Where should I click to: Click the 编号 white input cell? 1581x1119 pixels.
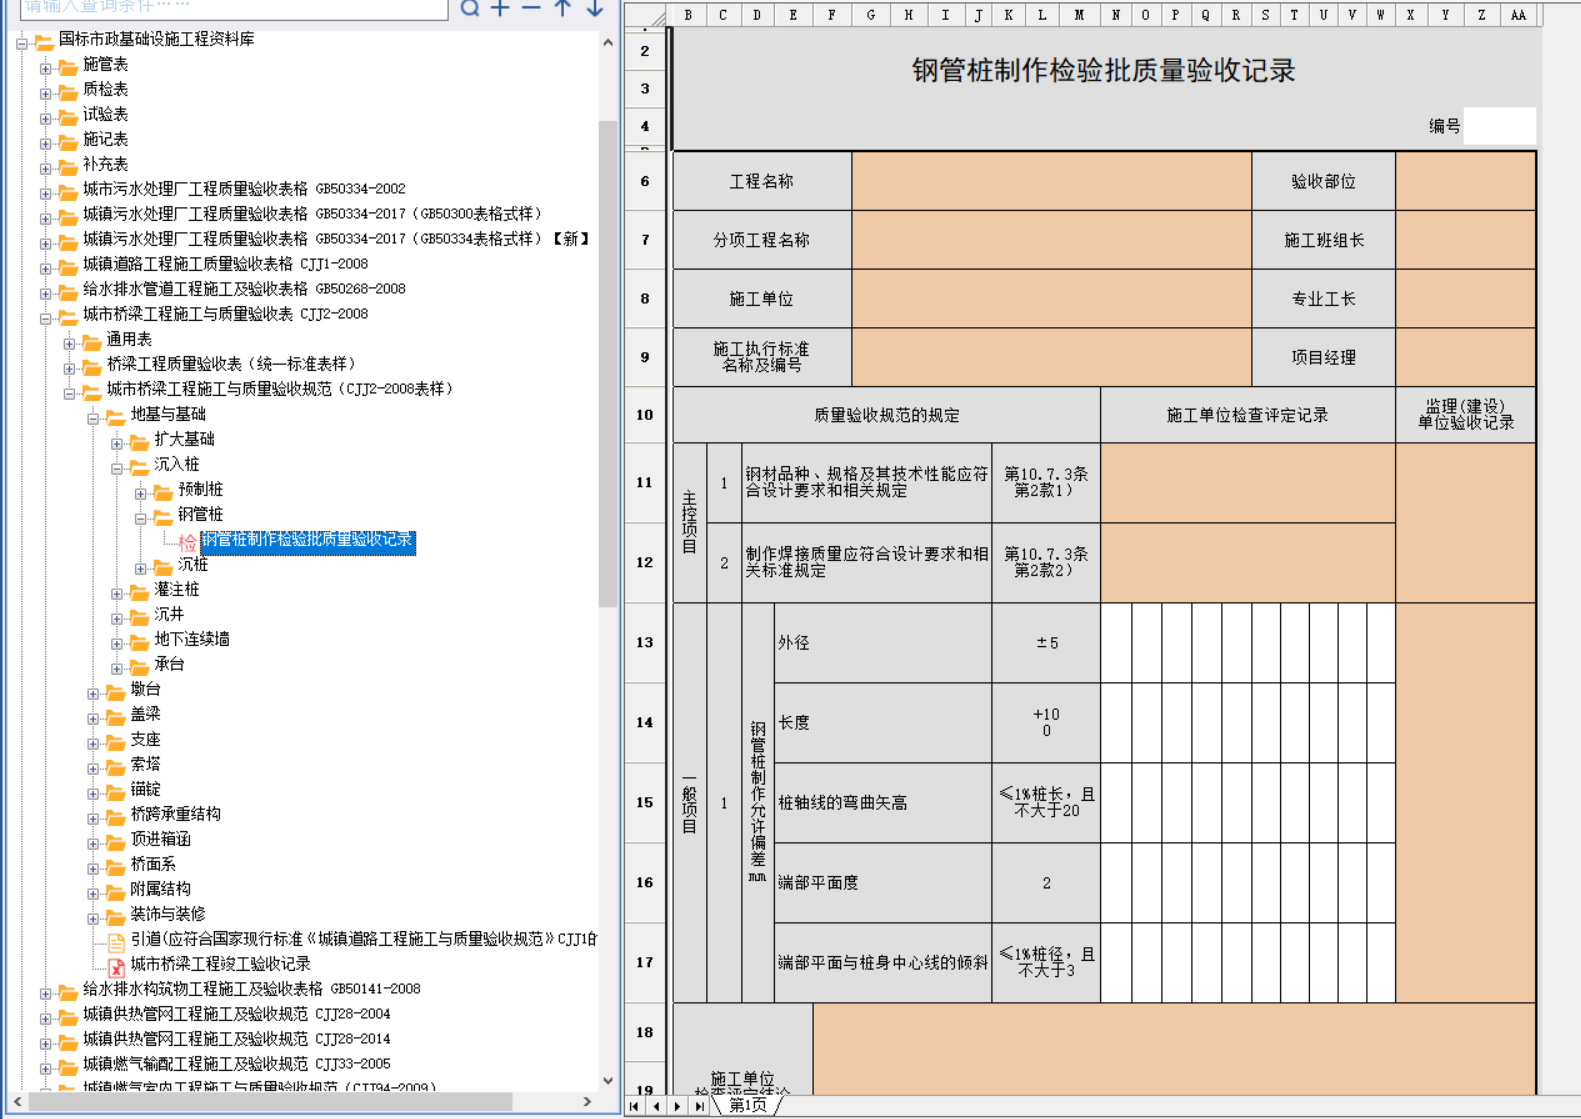pyautogui.click(x=1499, y=126)
